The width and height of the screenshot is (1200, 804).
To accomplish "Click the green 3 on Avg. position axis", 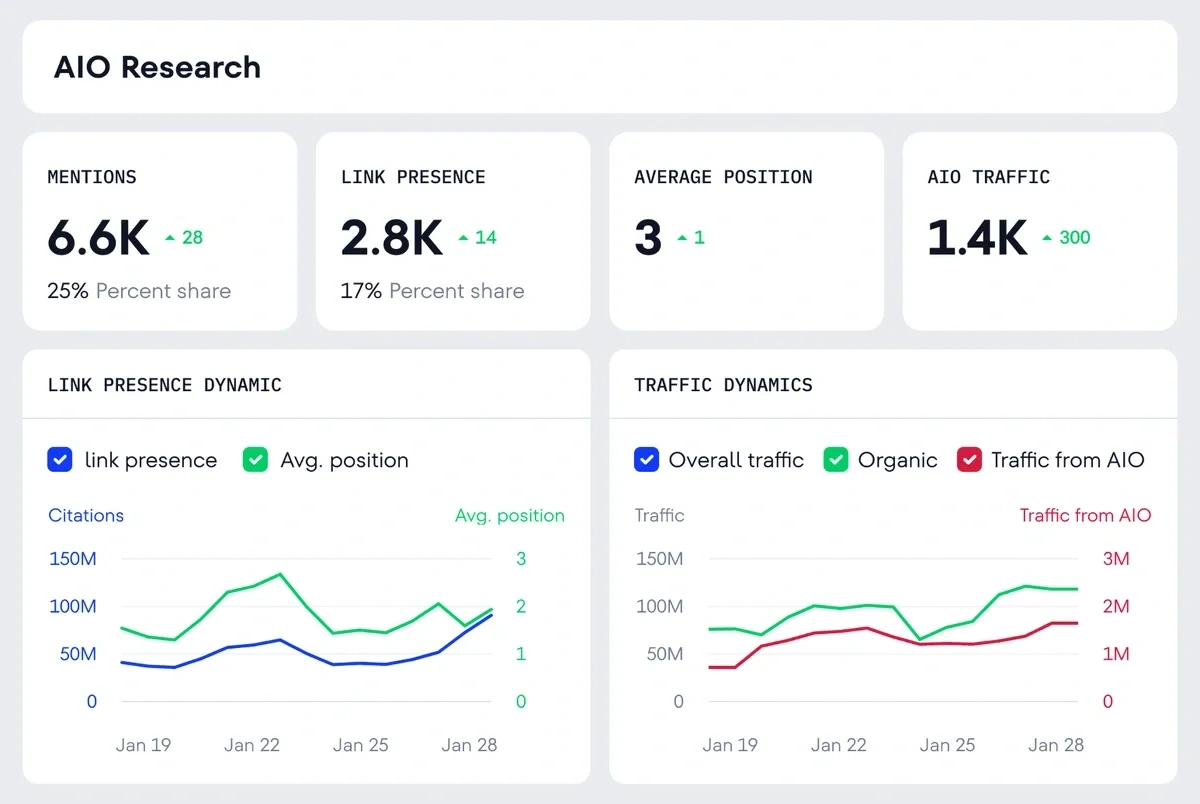I will point(521,559).
